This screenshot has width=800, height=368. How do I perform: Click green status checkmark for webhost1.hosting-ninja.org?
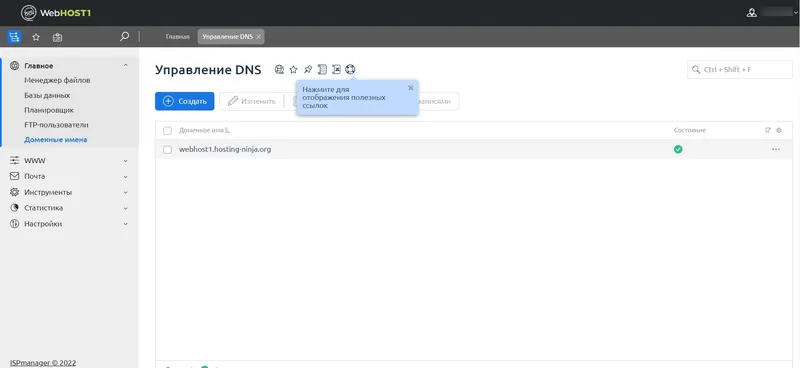tap(678, 150)
